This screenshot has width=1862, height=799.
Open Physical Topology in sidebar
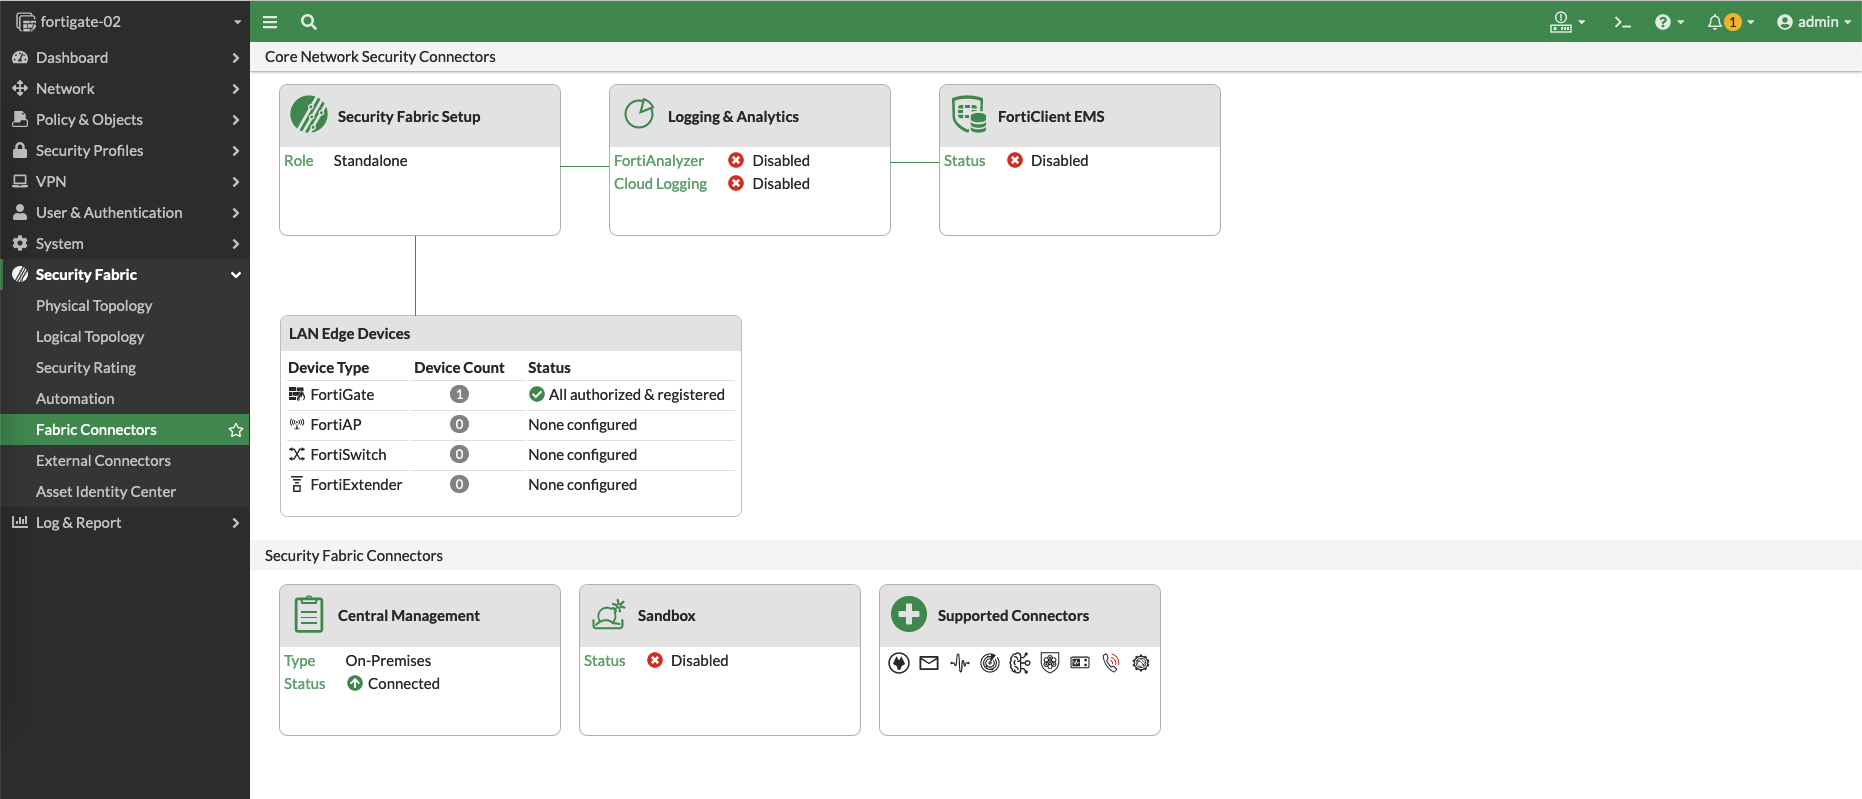[94, 306]
